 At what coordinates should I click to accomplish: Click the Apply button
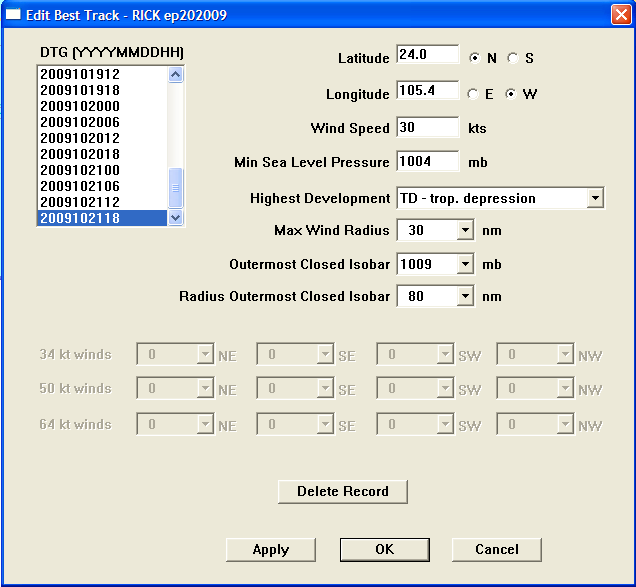click(270, 549)
